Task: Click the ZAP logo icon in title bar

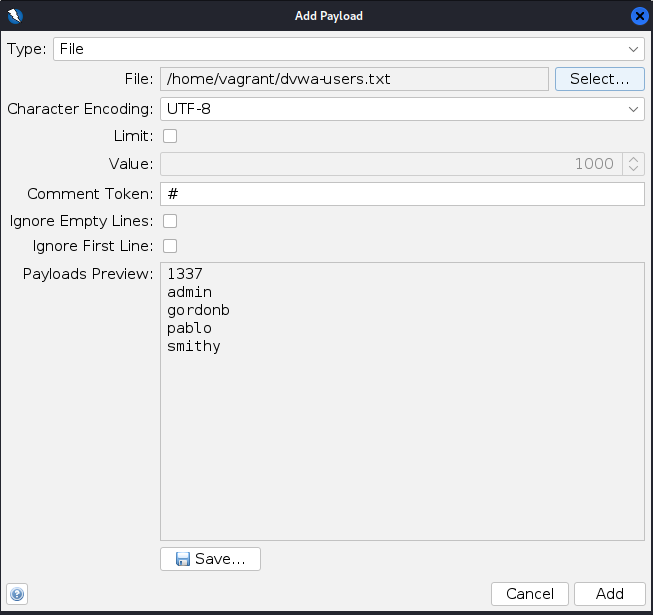Action: point(14,15)
